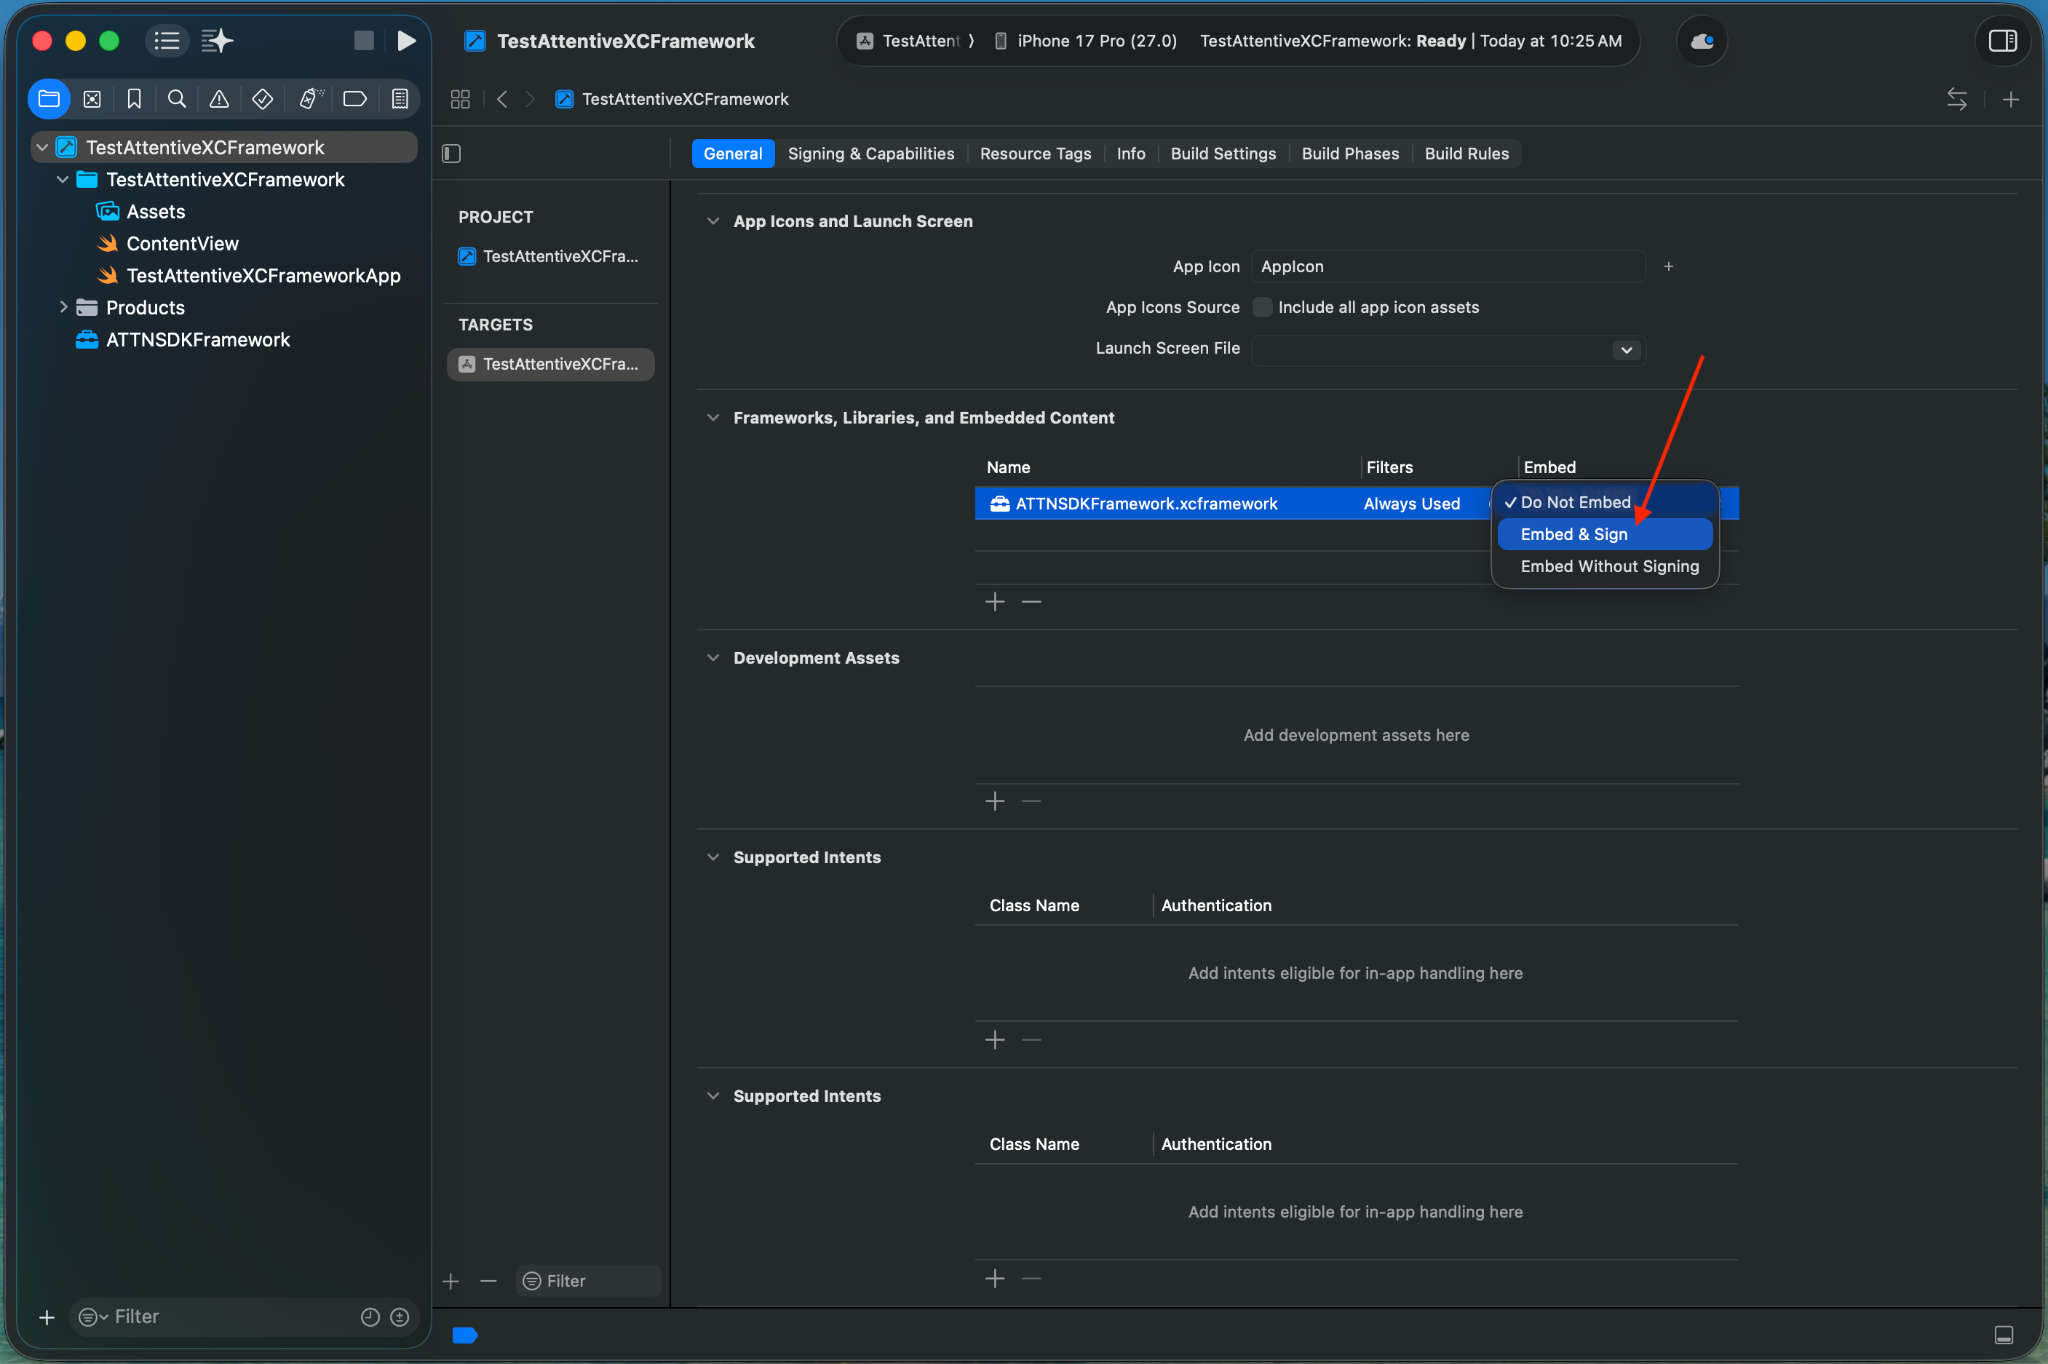The image size is (2048, 1364).
Task: Show only source-controlled files filter
Action: pyautogui.click(x=400, y=1317)
